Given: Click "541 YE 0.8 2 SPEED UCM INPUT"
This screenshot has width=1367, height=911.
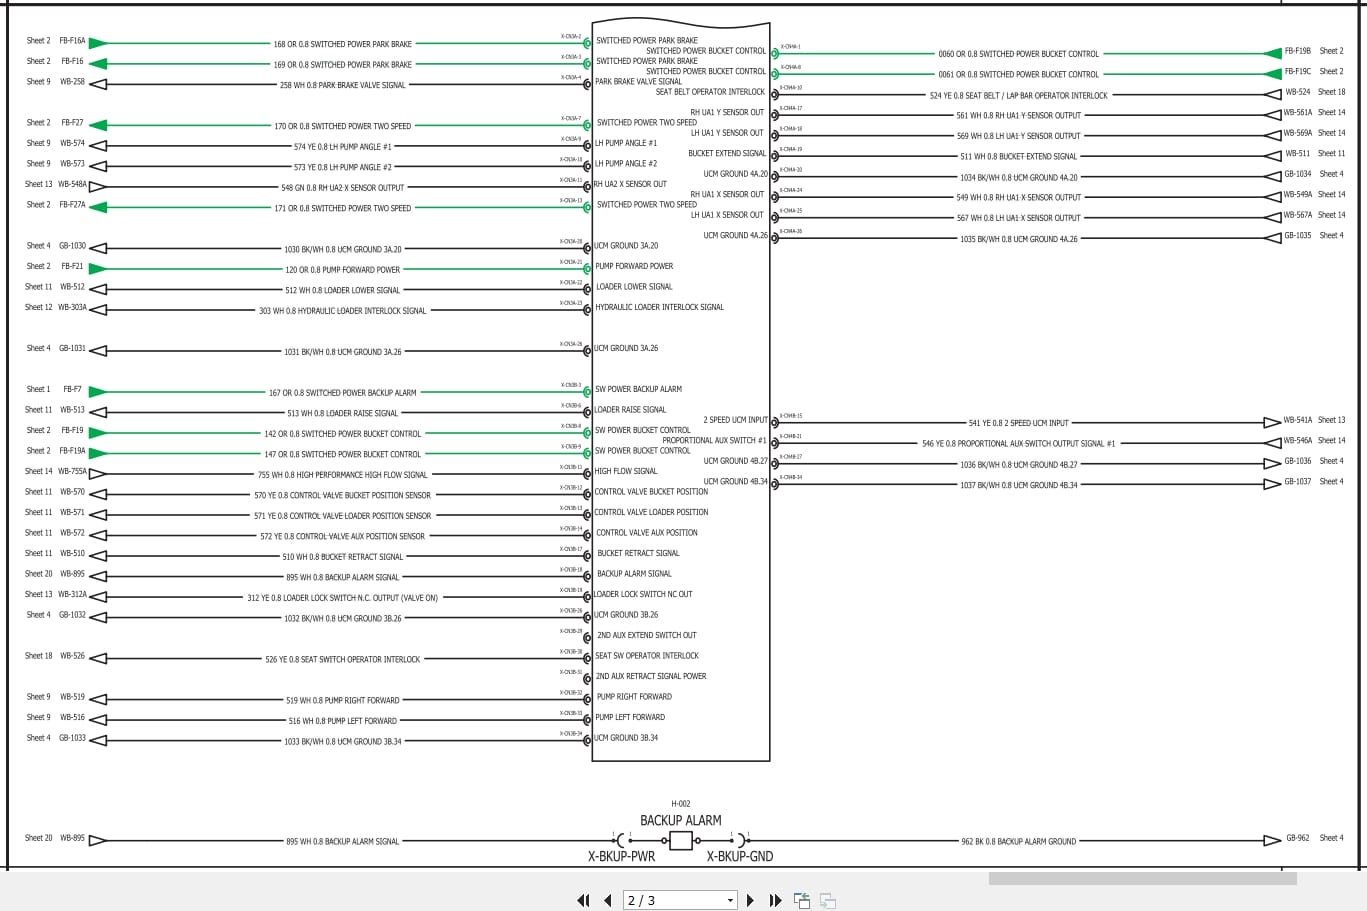Looking at the screenshot, I should pos(1019,423).
